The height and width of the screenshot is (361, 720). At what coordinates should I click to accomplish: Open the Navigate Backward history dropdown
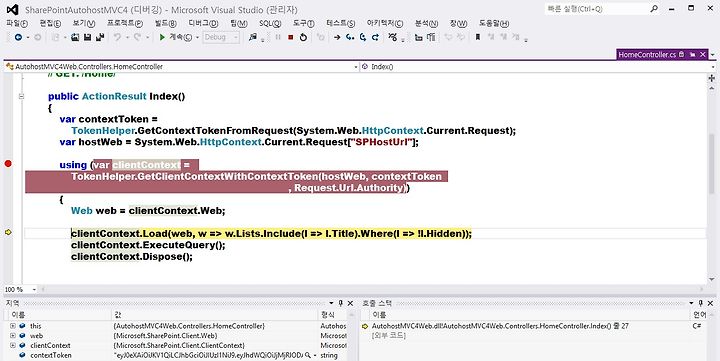[x=27, y=38]
